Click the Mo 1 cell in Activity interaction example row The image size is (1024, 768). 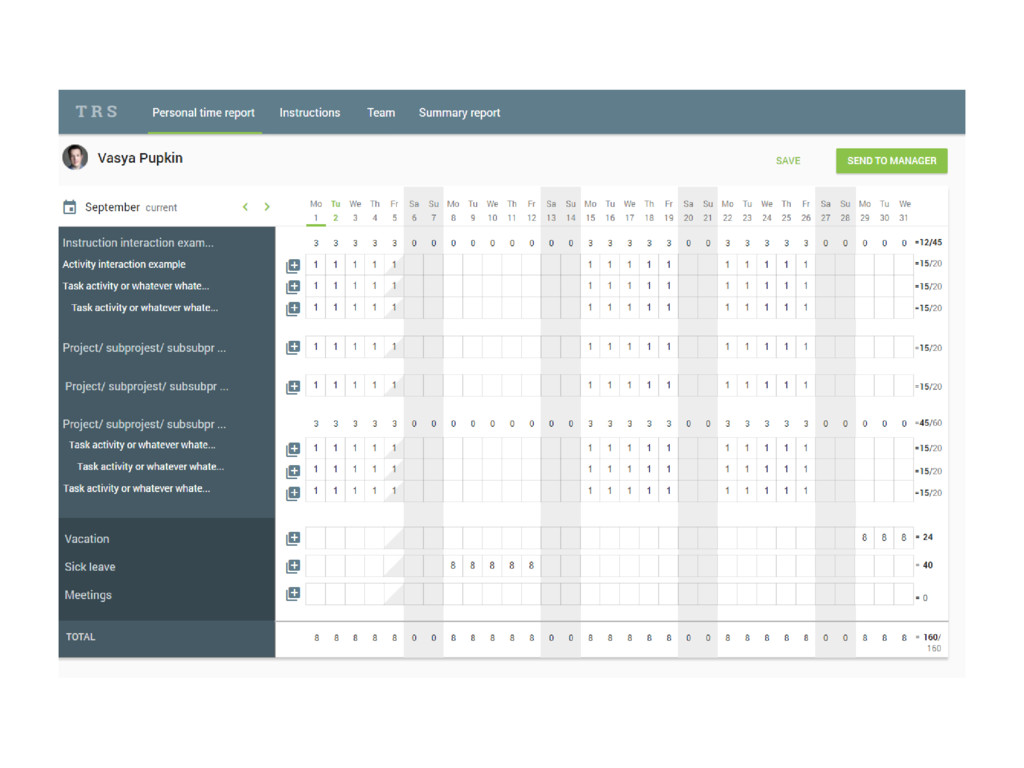[316, 264]
